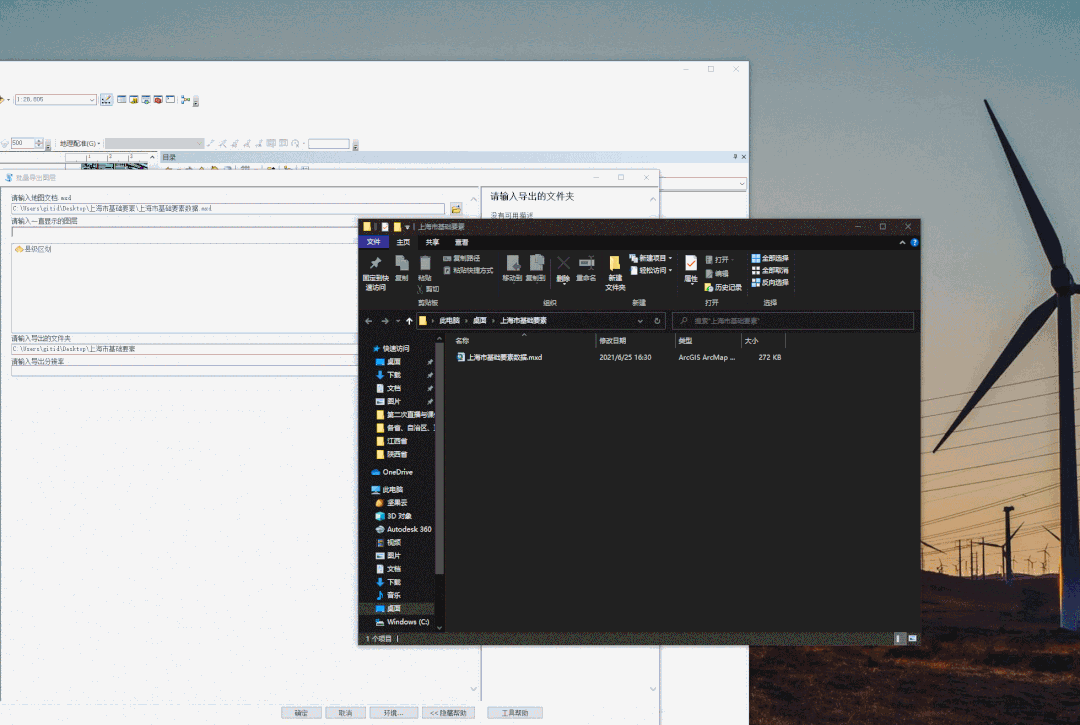Switch to the 共享 ribbon tab

pyautogui.click(x=432, y=242)
